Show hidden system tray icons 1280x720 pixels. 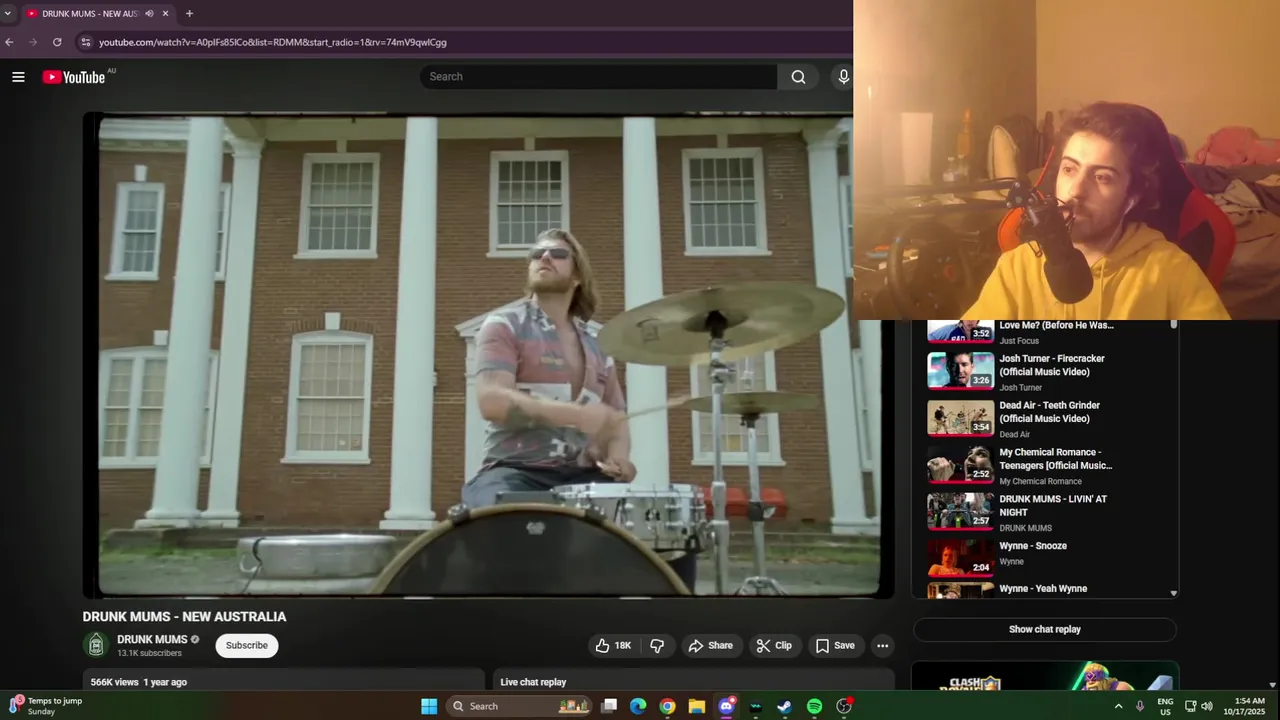(x=1118, y=706)
